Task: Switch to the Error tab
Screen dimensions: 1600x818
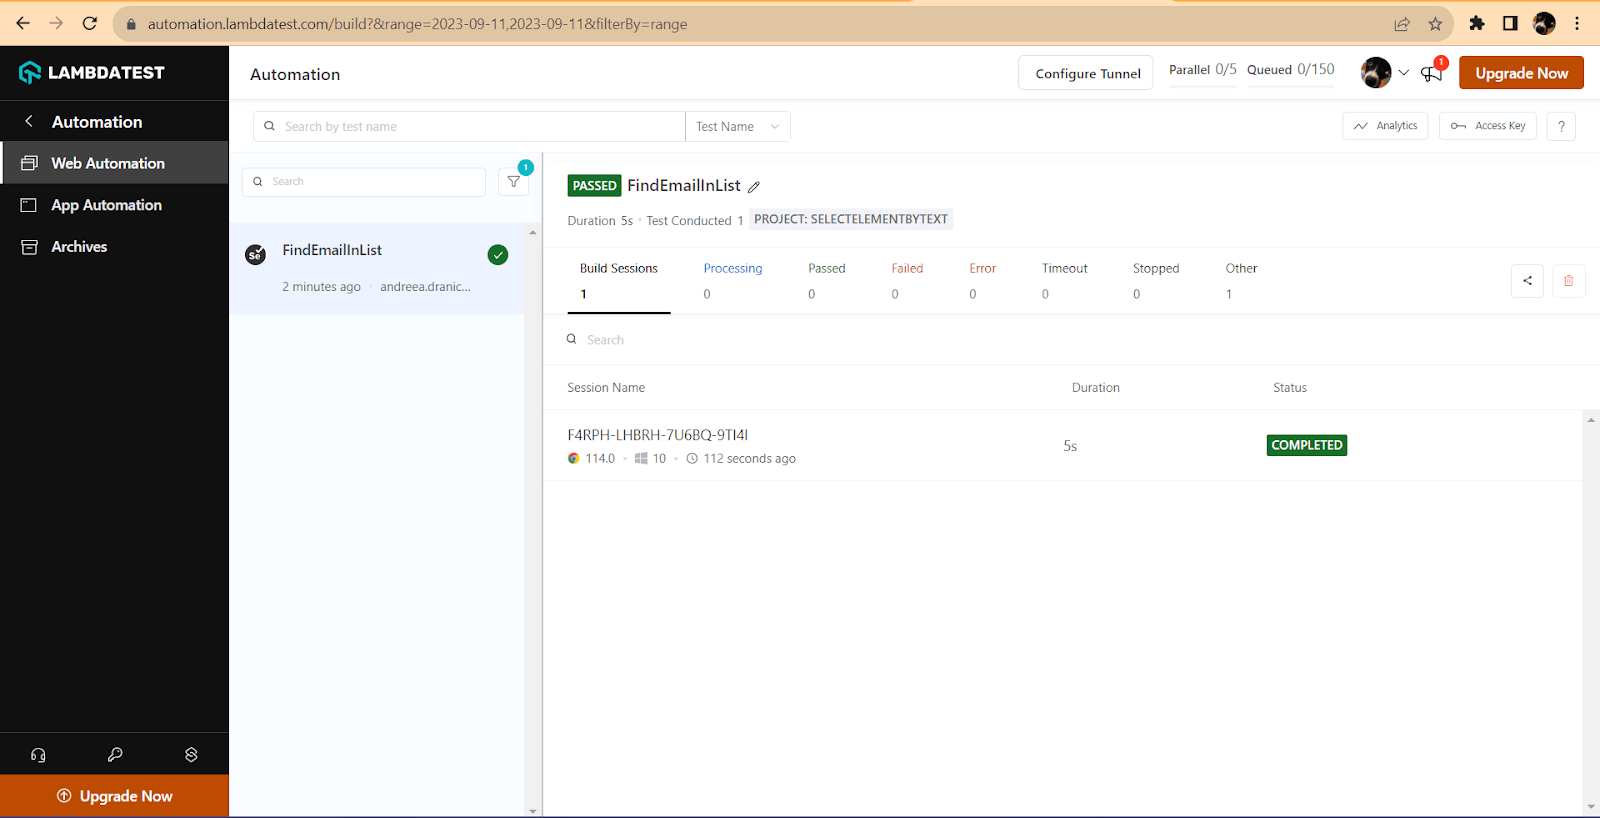Action: tap(982, 281)
